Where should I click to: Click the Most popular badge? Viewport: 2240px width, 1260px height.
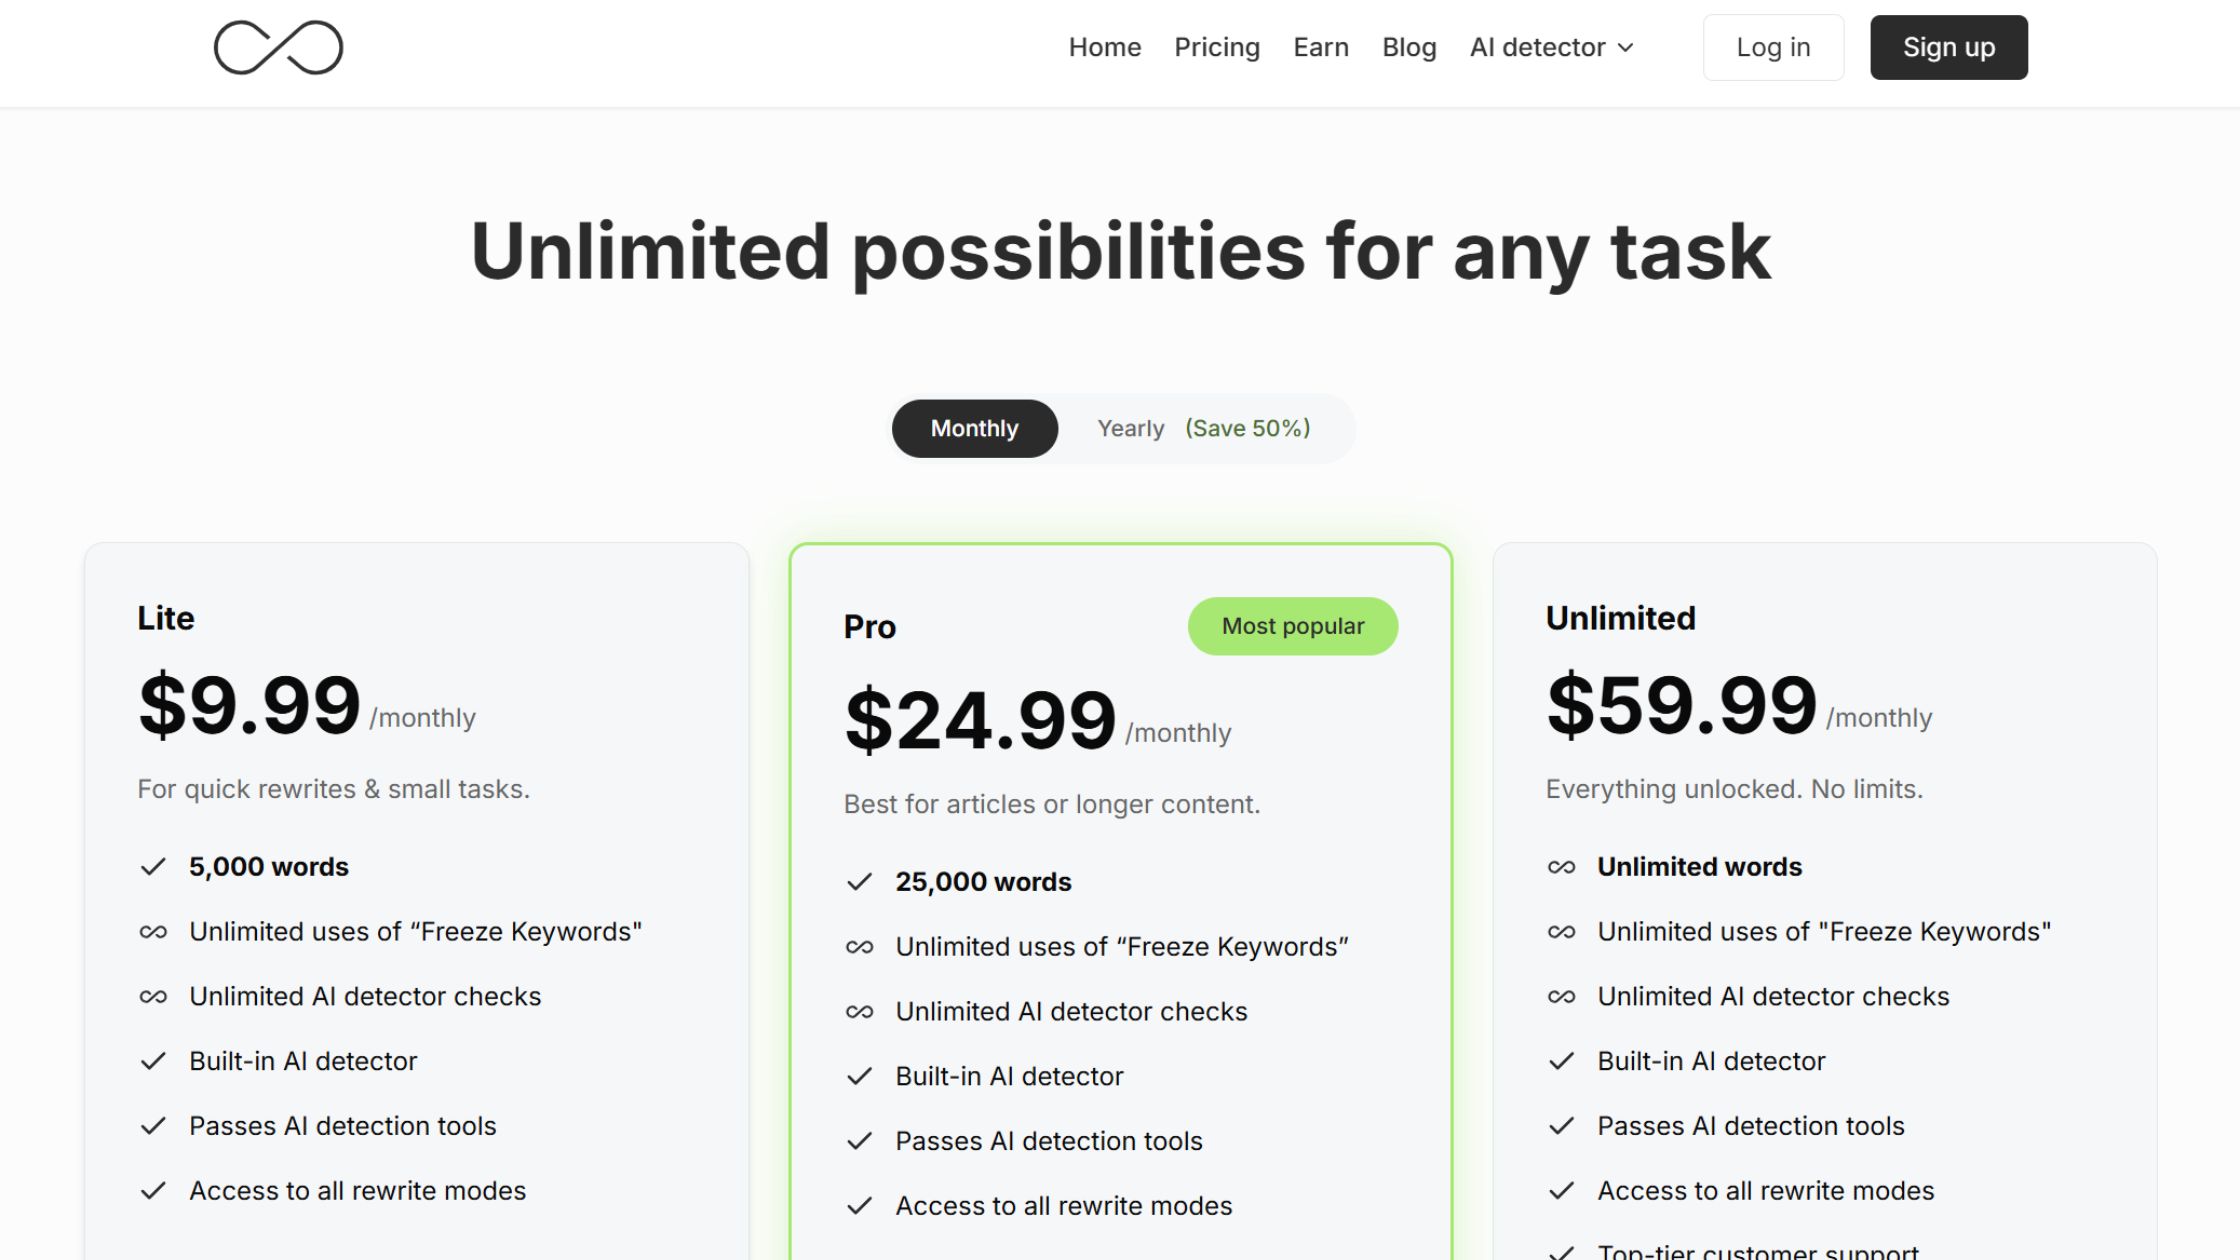pos(1292,626)
